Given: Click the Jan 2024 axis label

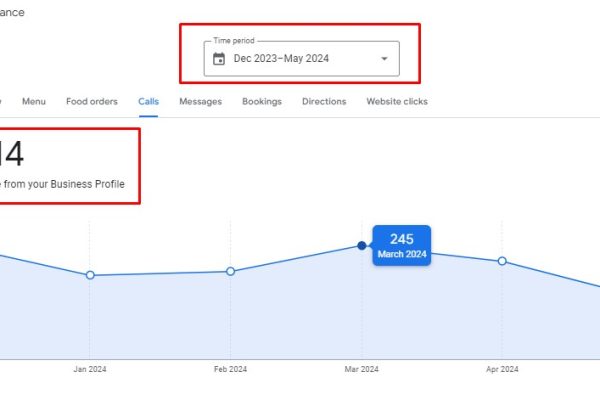Looking at the screenshot, I should coord(90,369).
